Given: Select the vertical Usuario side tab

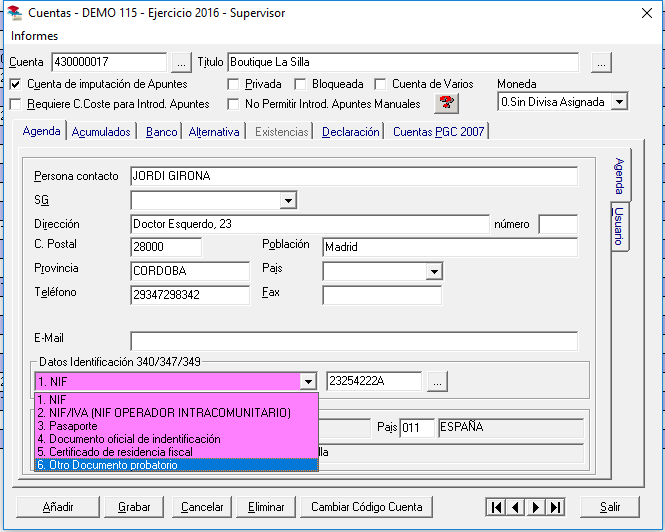Looking at the screenshot, I should [x=620, y=226].
